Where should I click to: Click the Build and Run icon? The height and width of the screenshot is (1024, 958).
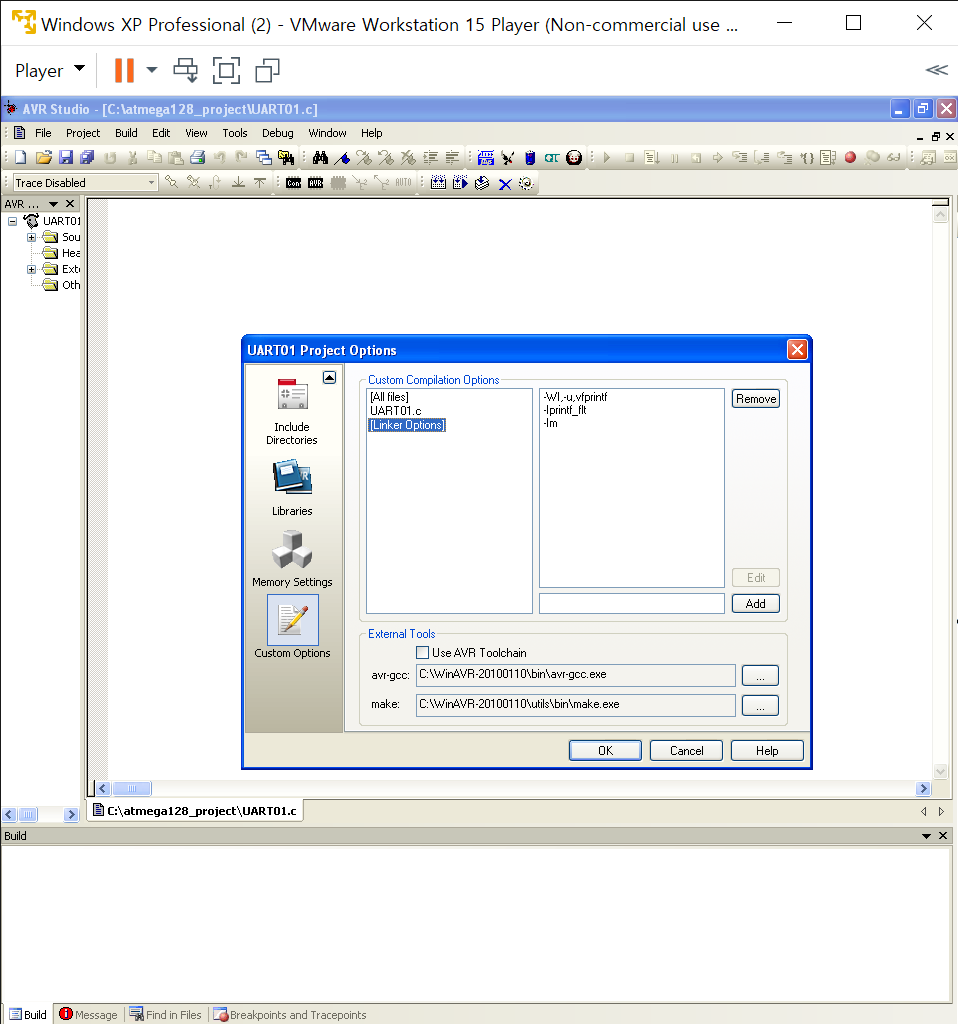click(x=460, y=183)
